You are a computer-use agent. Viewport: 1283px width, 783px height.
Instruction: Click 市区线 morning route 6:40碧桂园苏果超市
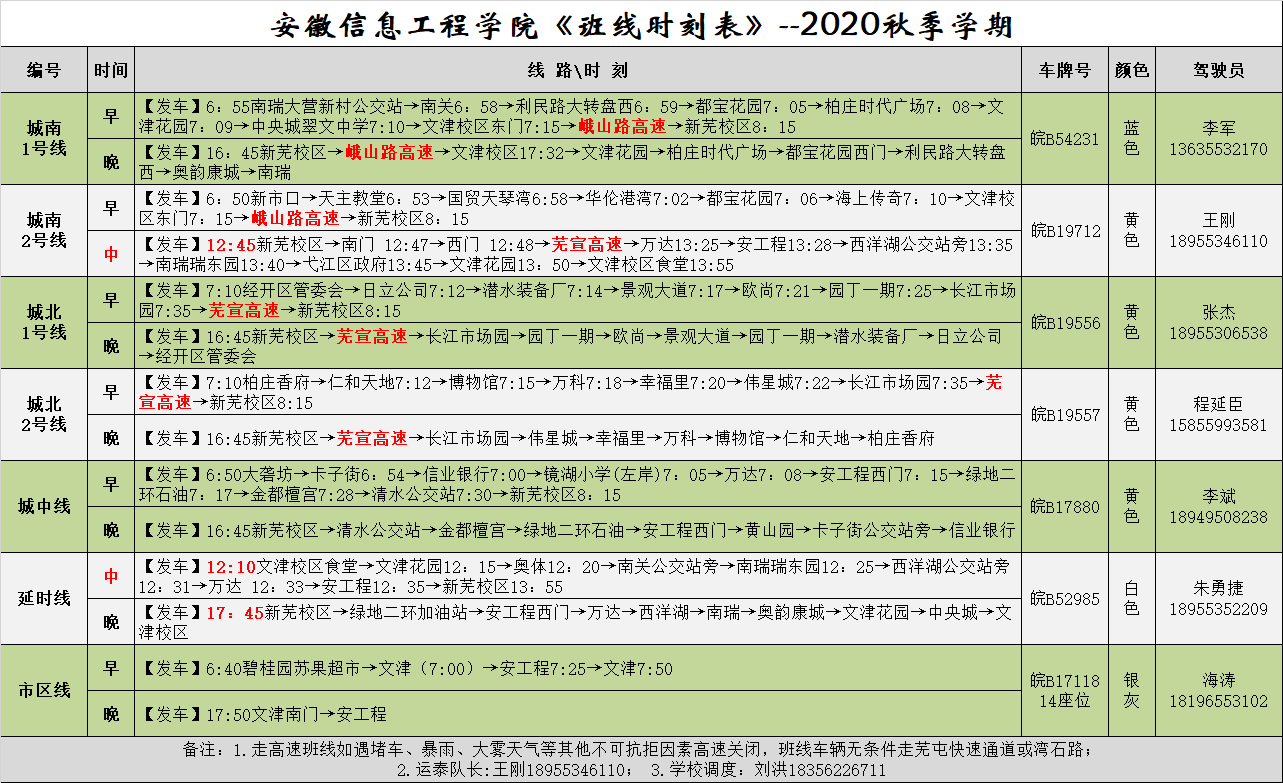point(578,668)
